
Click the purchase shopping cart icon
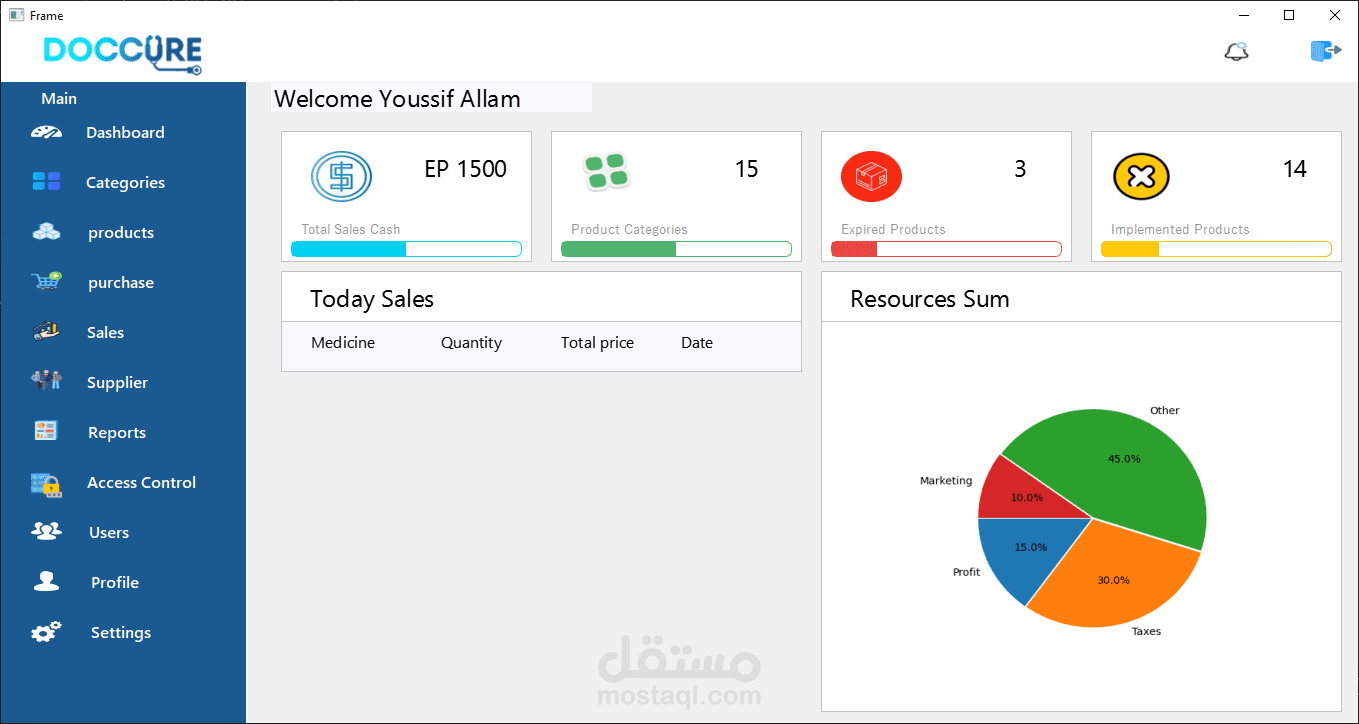[46, 282]
